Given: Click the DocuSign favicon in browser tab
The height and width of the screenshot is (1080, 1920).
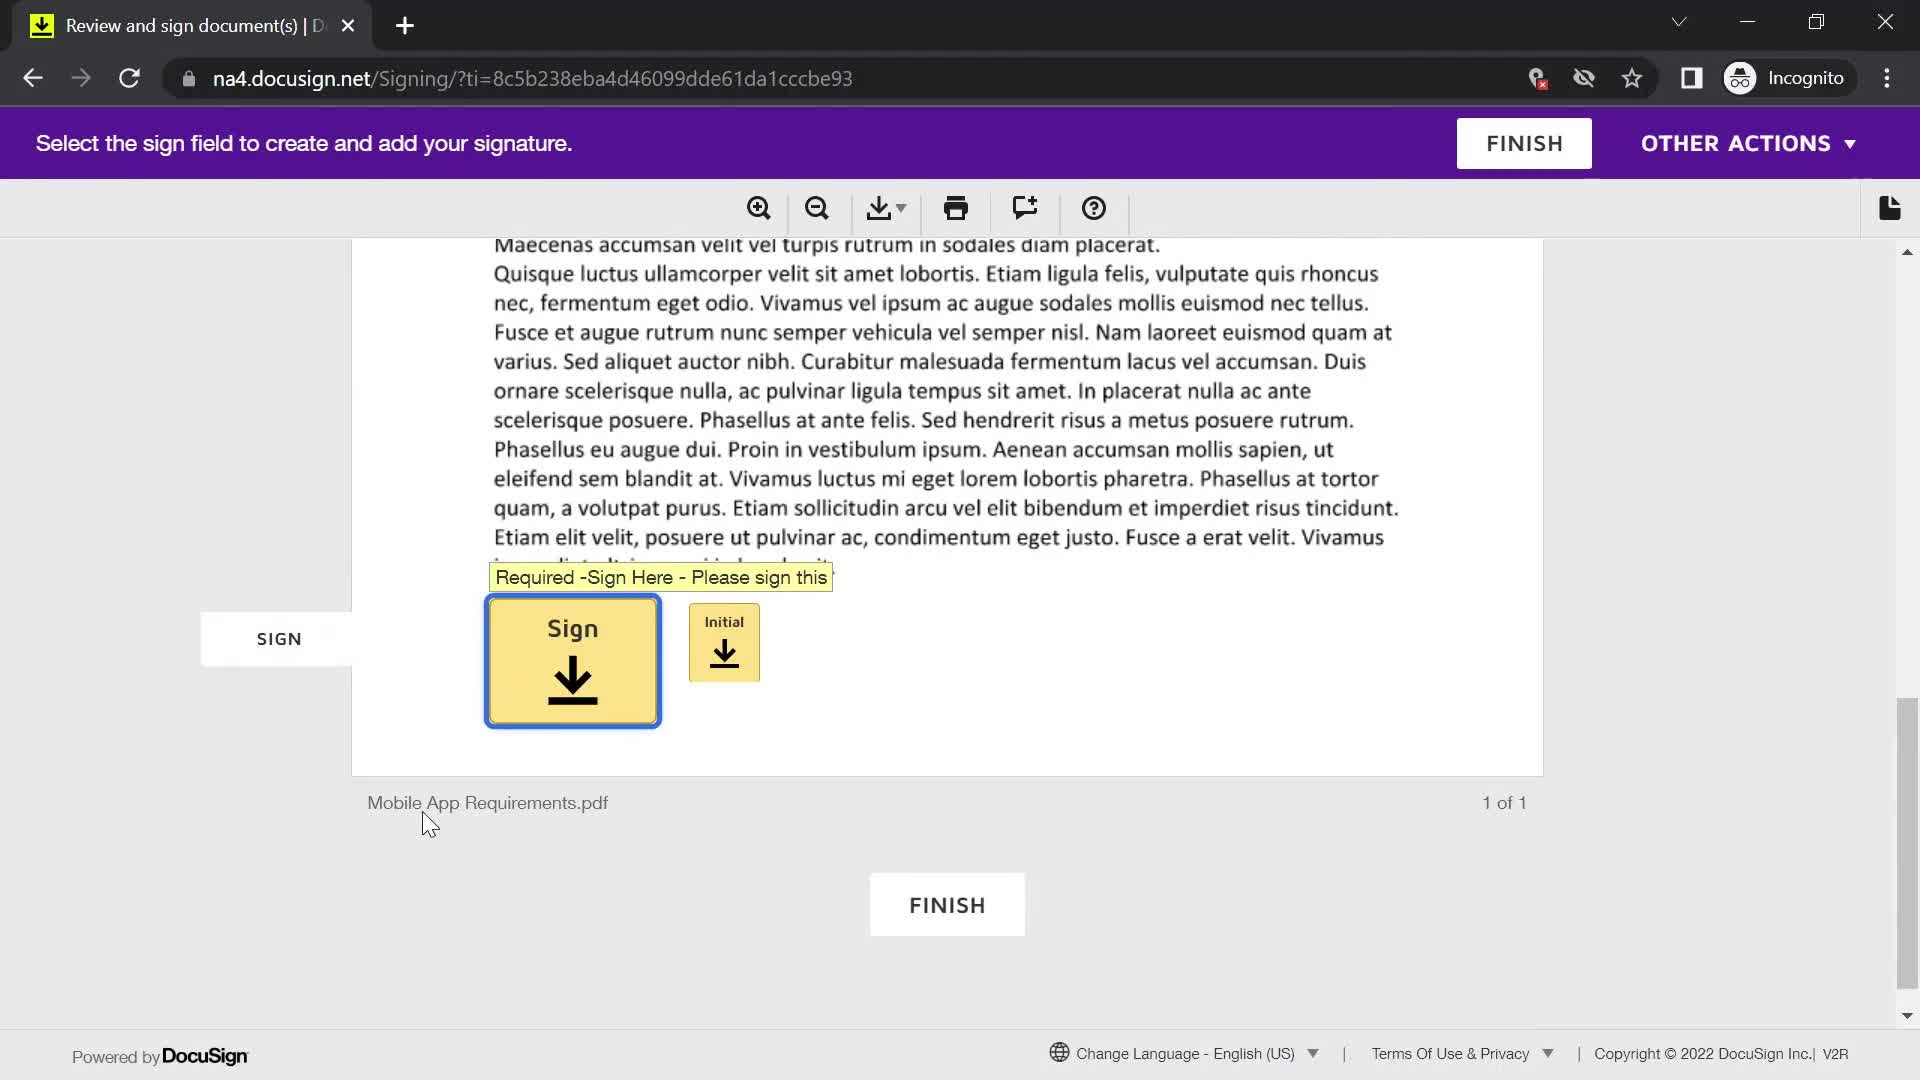Looking at the screenshot, I should [41, 25].
